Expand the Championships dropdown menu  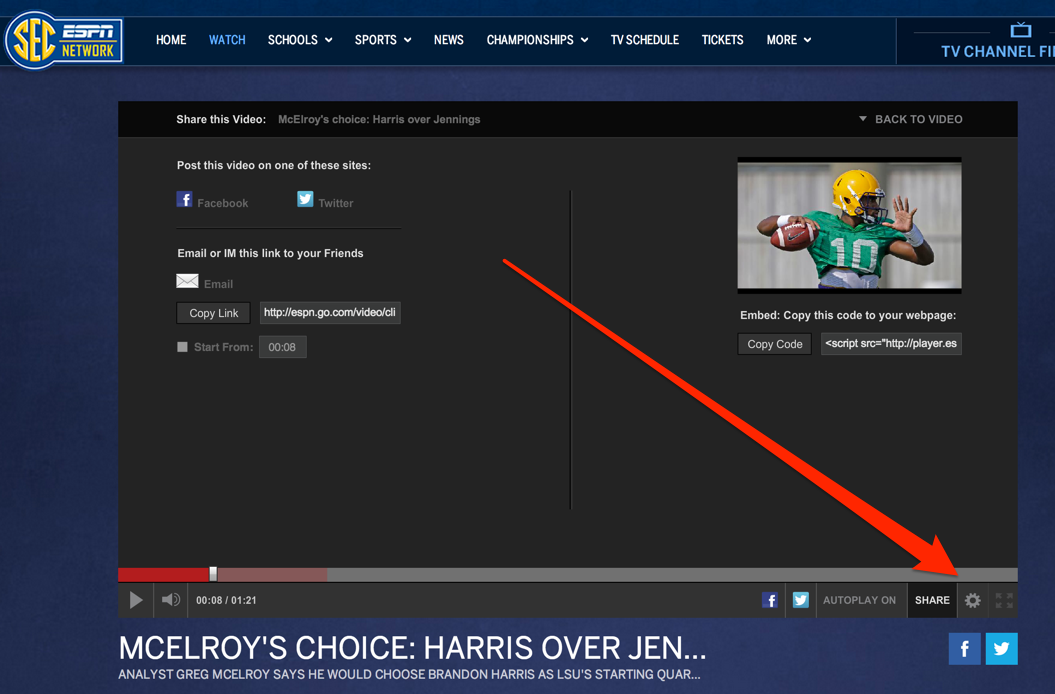click(x=538, y=40)
